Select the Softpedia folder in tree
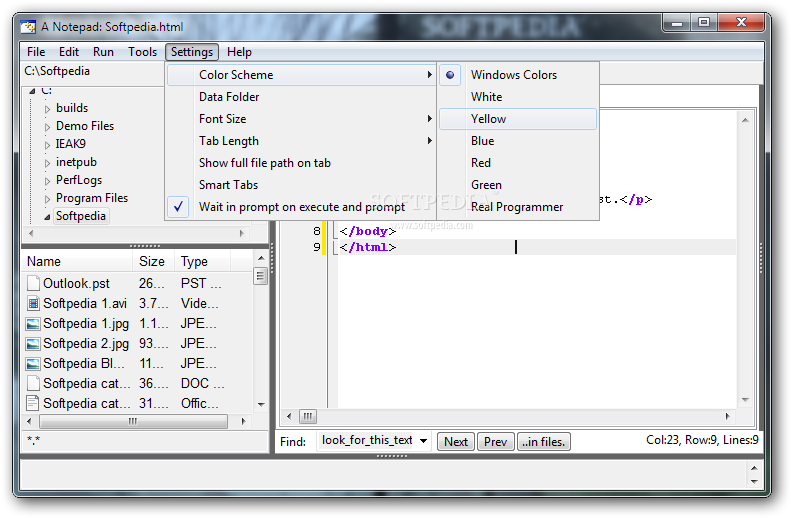This screenshot has height=518, width=792. click(x=81, y=216)
